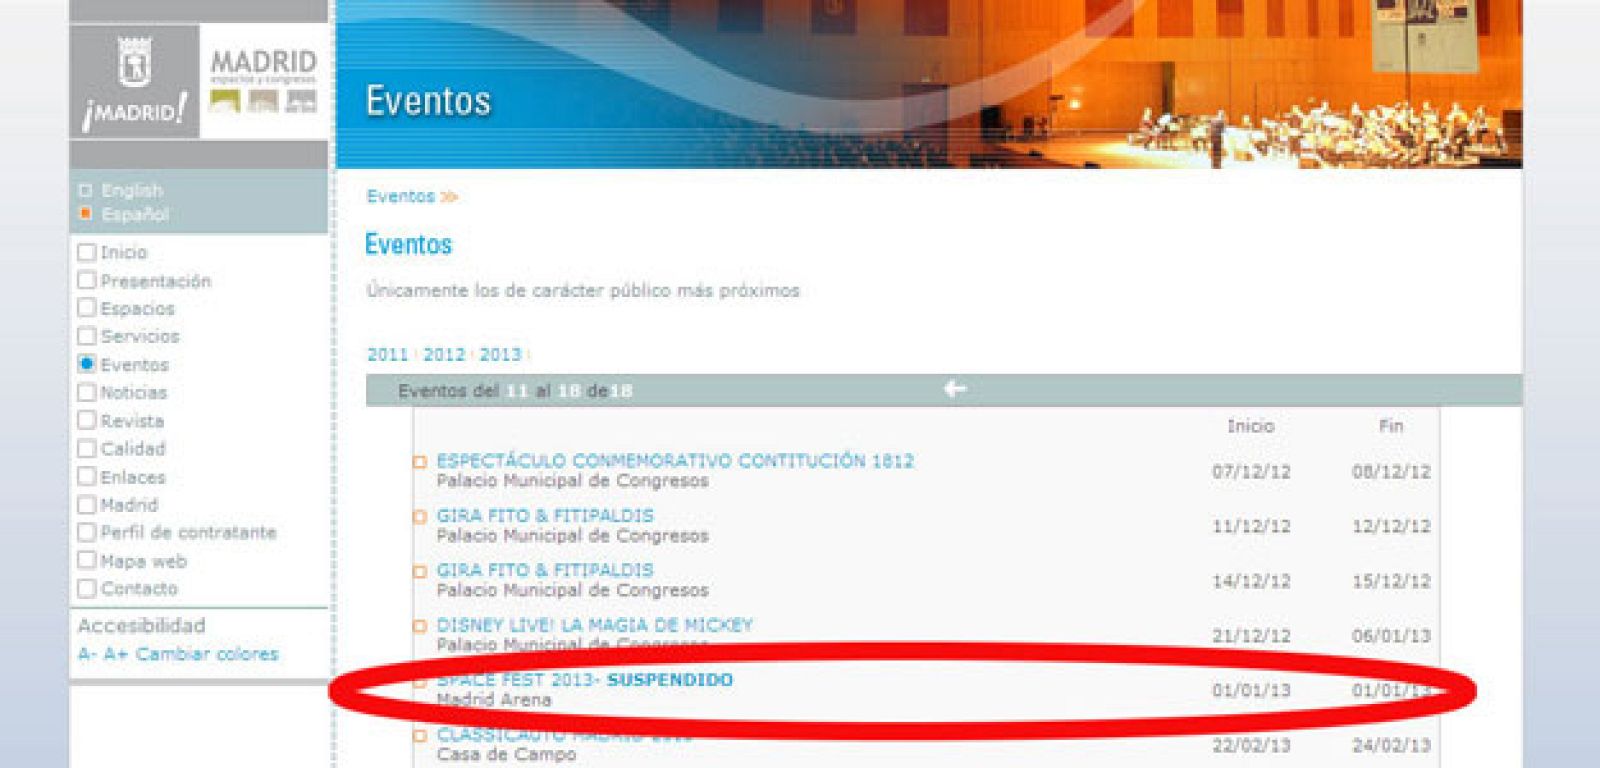
Task: Open the Noticias menu item
Action: point(133,393)
